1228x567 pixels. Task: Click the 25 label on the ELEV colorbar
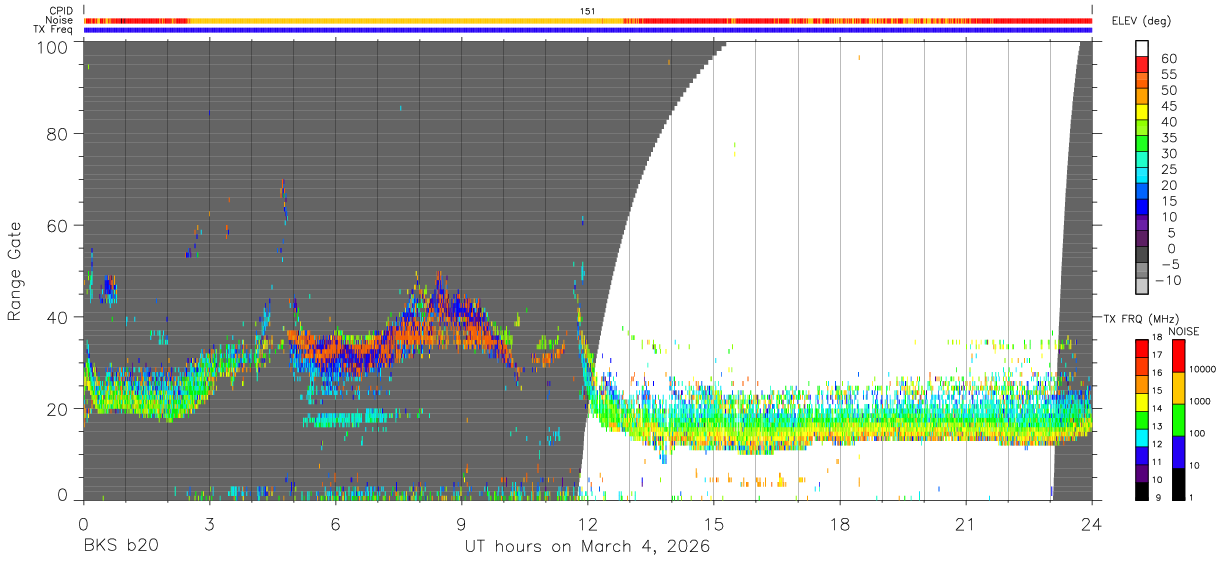coord(1168,170)
